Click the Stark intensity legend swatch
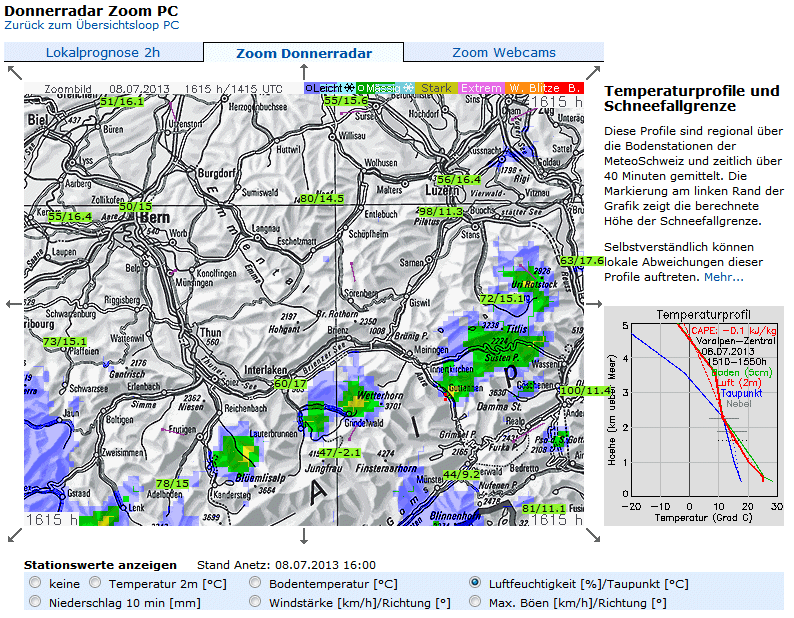This screenshot has height=618, width=794. [436, 88]
